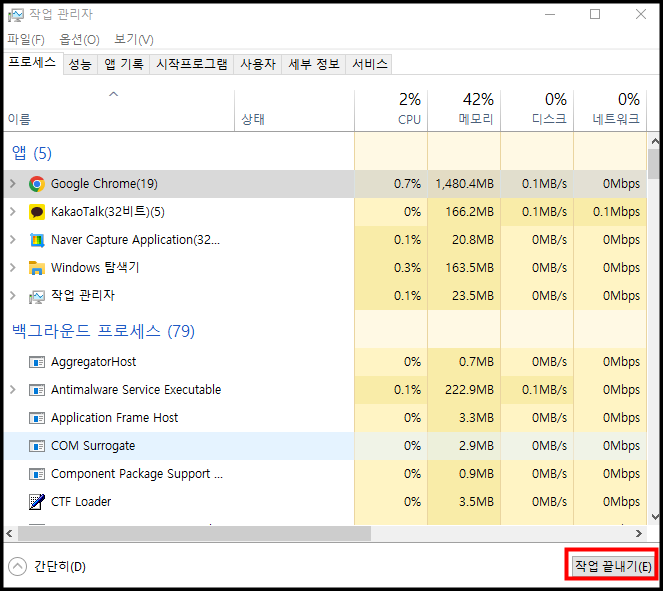Click the 간단히(D) fewer details link
This screenshot has width=663, height=591.
point(60,566)
